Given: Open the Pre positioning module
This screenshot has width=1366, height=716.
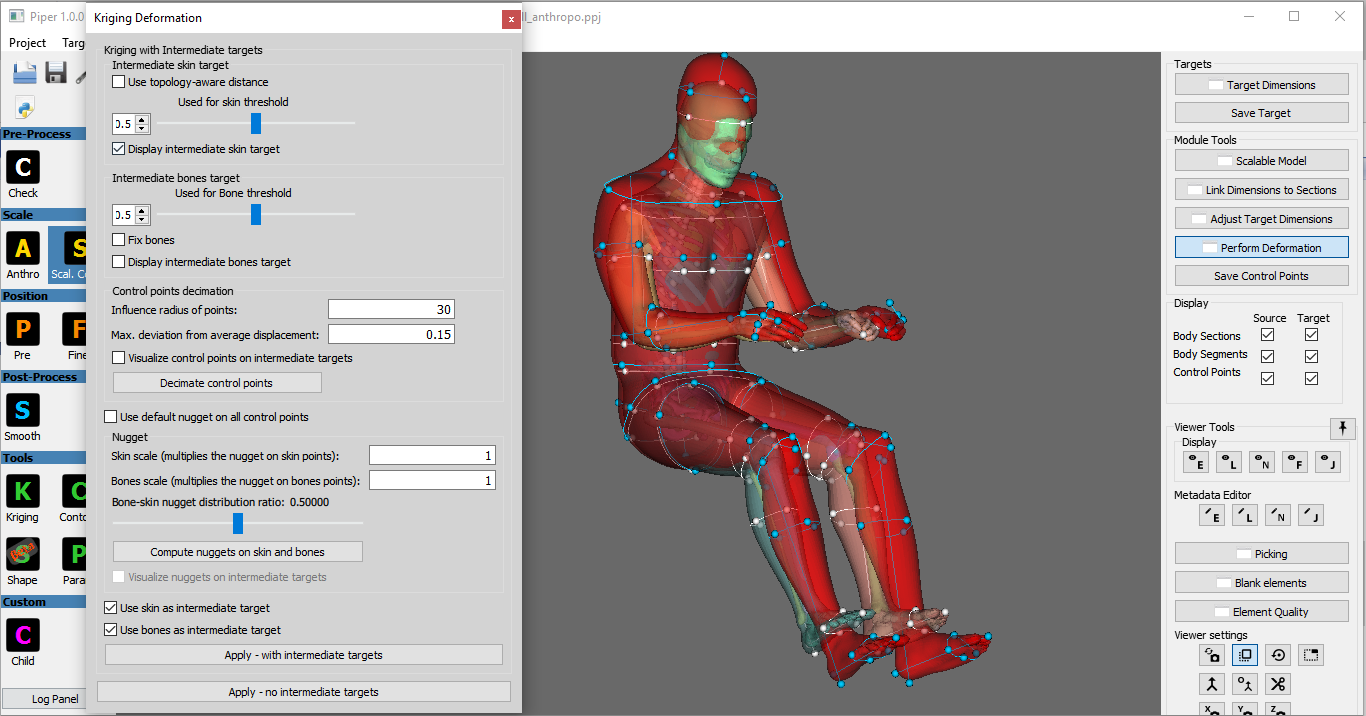Looking at the screenshot, I should pos(23,329).
